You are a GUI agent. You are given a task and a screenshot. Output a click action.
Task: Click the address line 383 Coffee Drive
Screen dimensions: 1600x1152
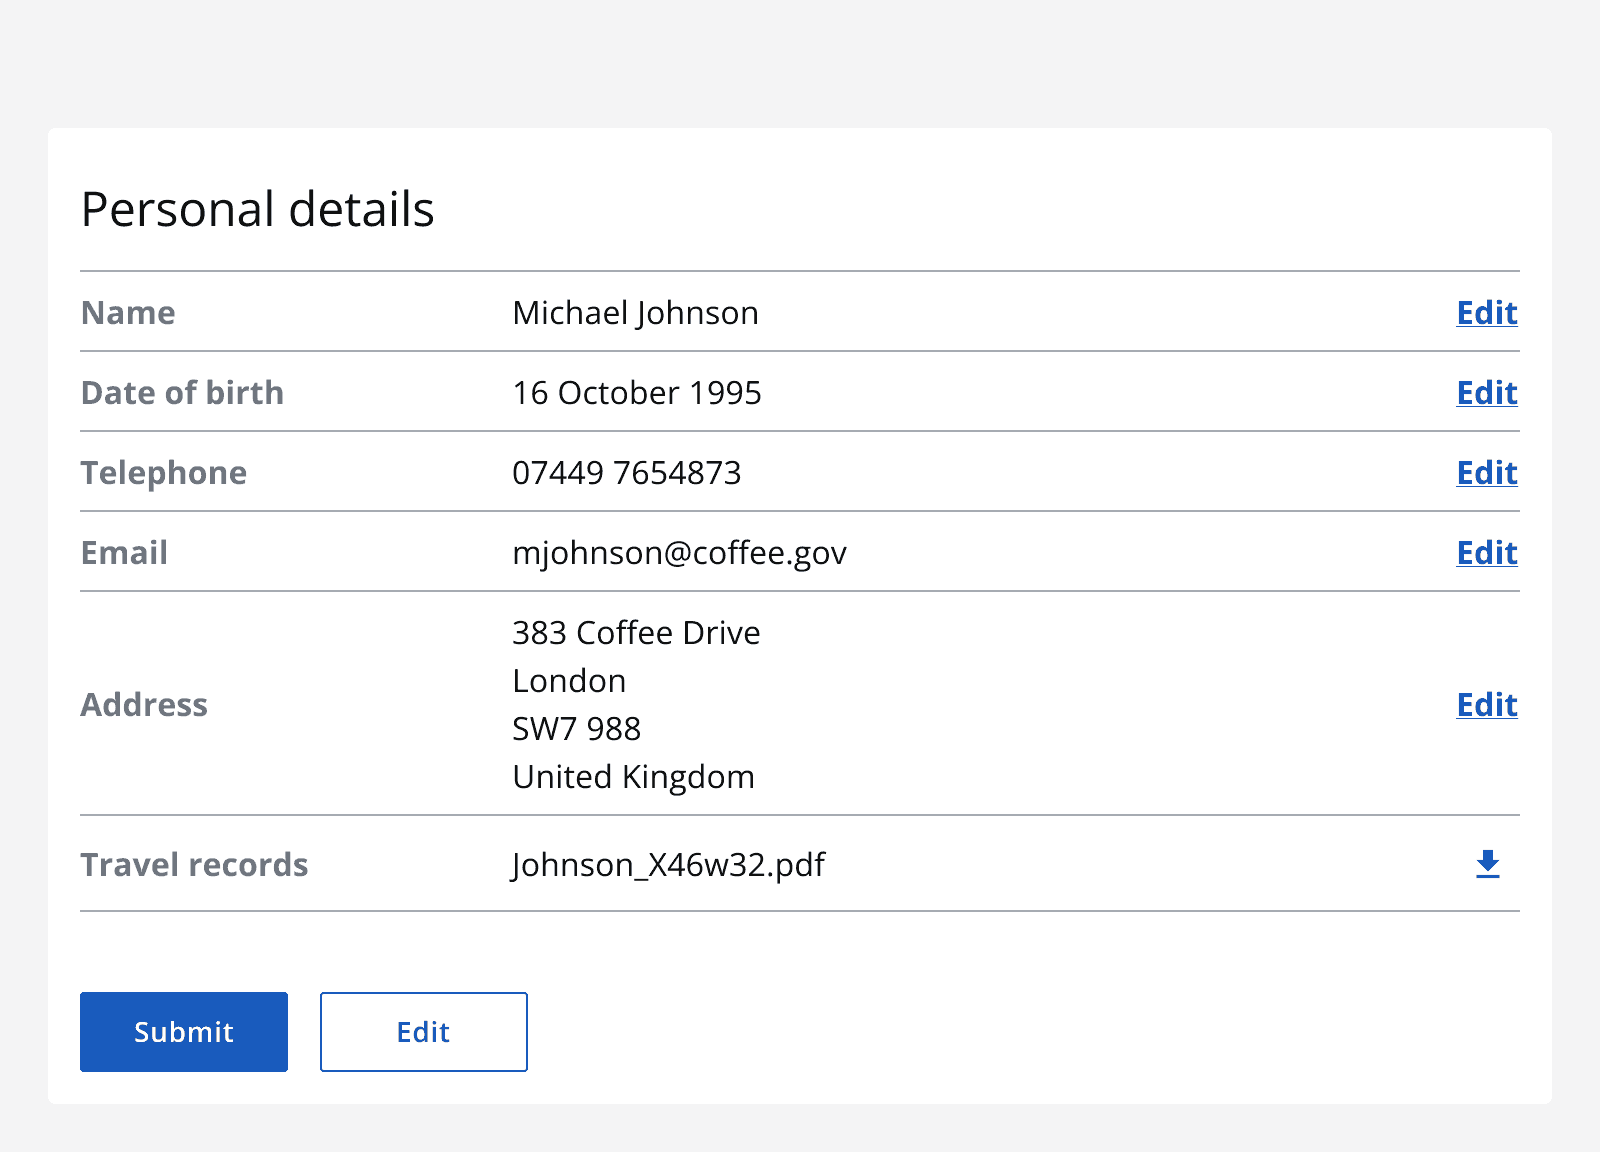pos(636,633)
